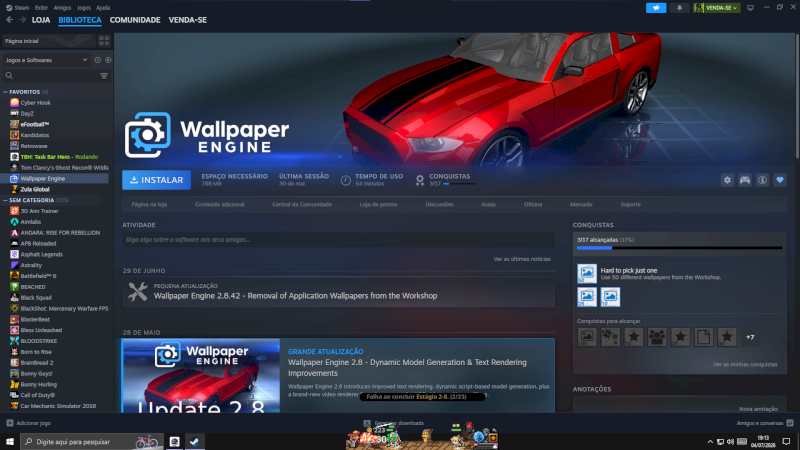Select DayZ in the favorites list
800x450 pixels.
click(x=27, y=113)
